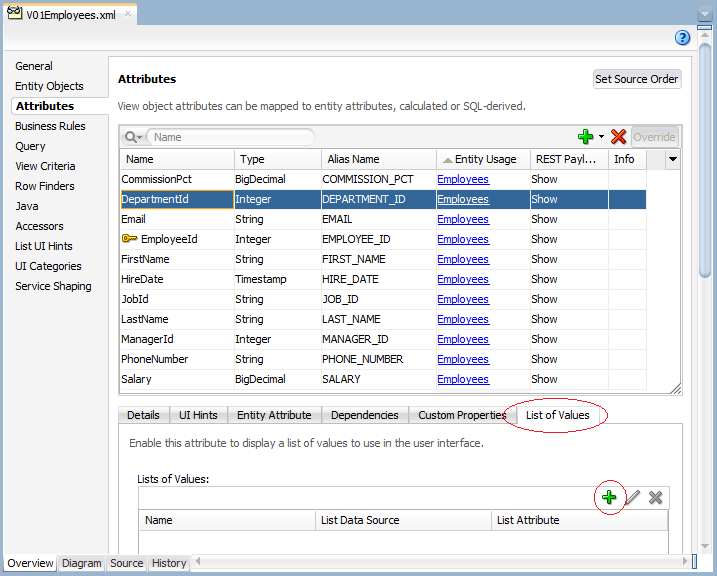This screenshot has height=576, width=717.
Task: Open Employees link in ManagerId row
Action: pos(463,339)
